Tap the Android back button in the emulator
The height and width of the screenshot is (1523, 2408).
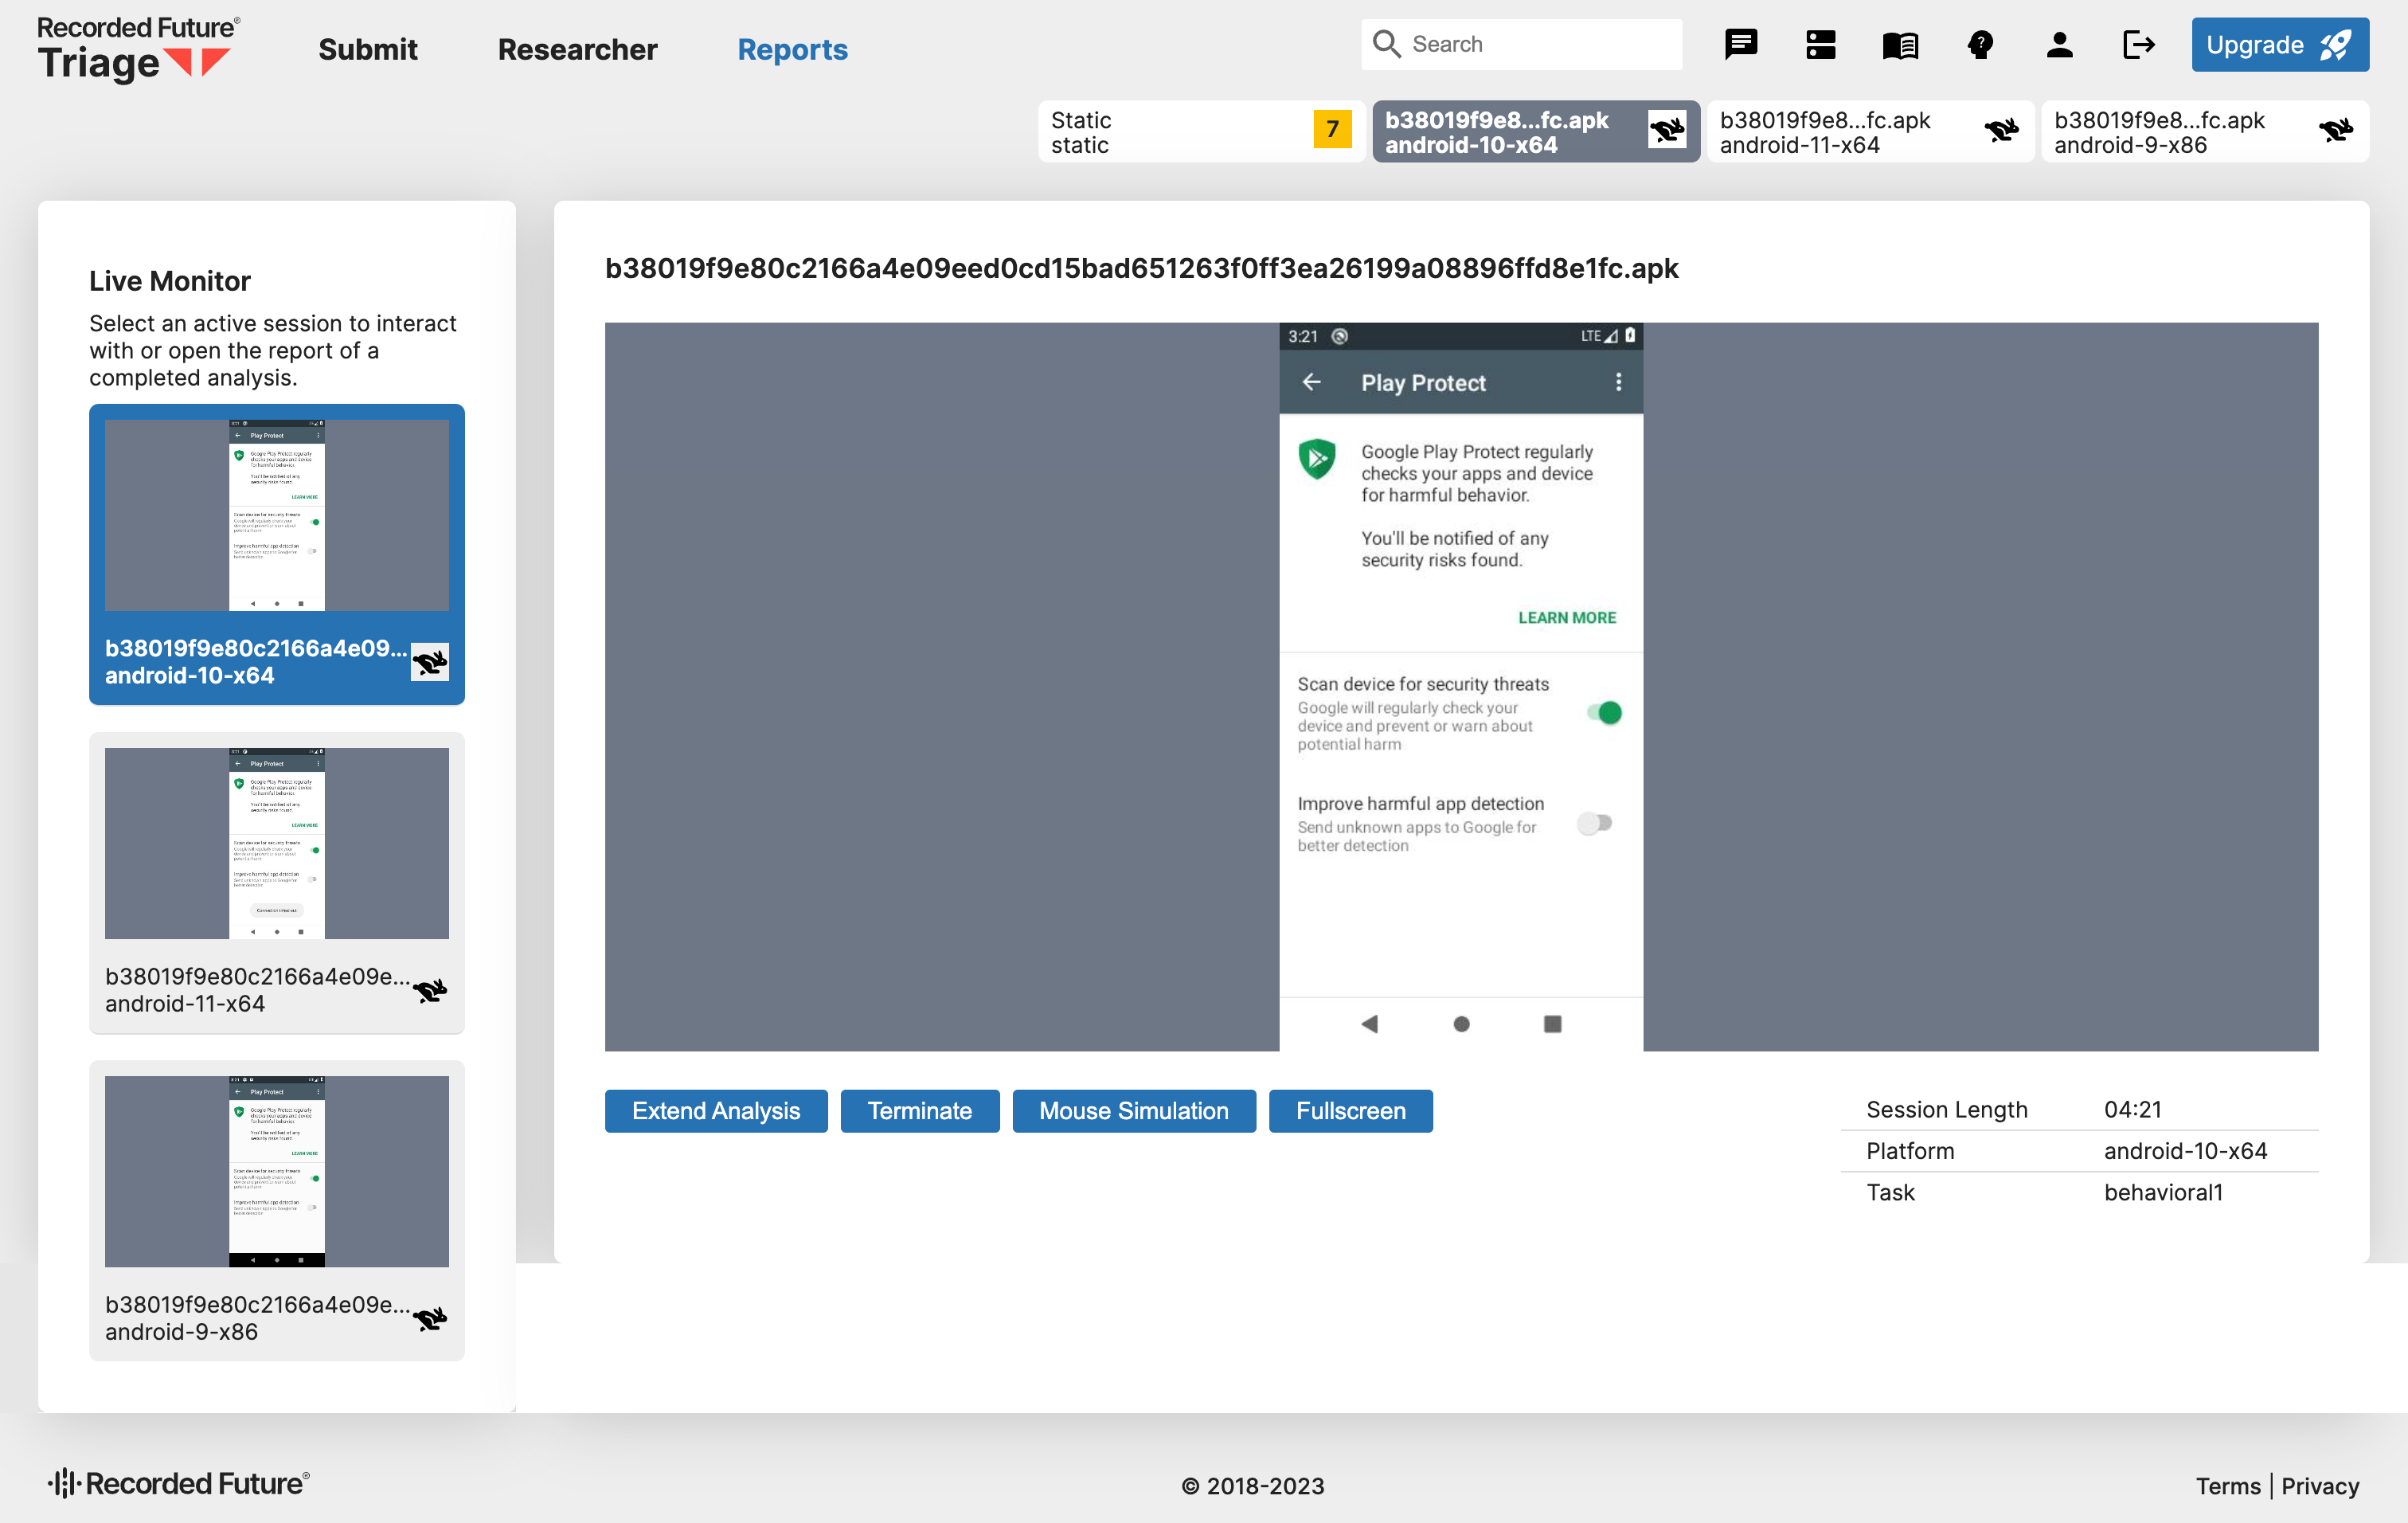pyautogui.click(x=1370, y=1023)
